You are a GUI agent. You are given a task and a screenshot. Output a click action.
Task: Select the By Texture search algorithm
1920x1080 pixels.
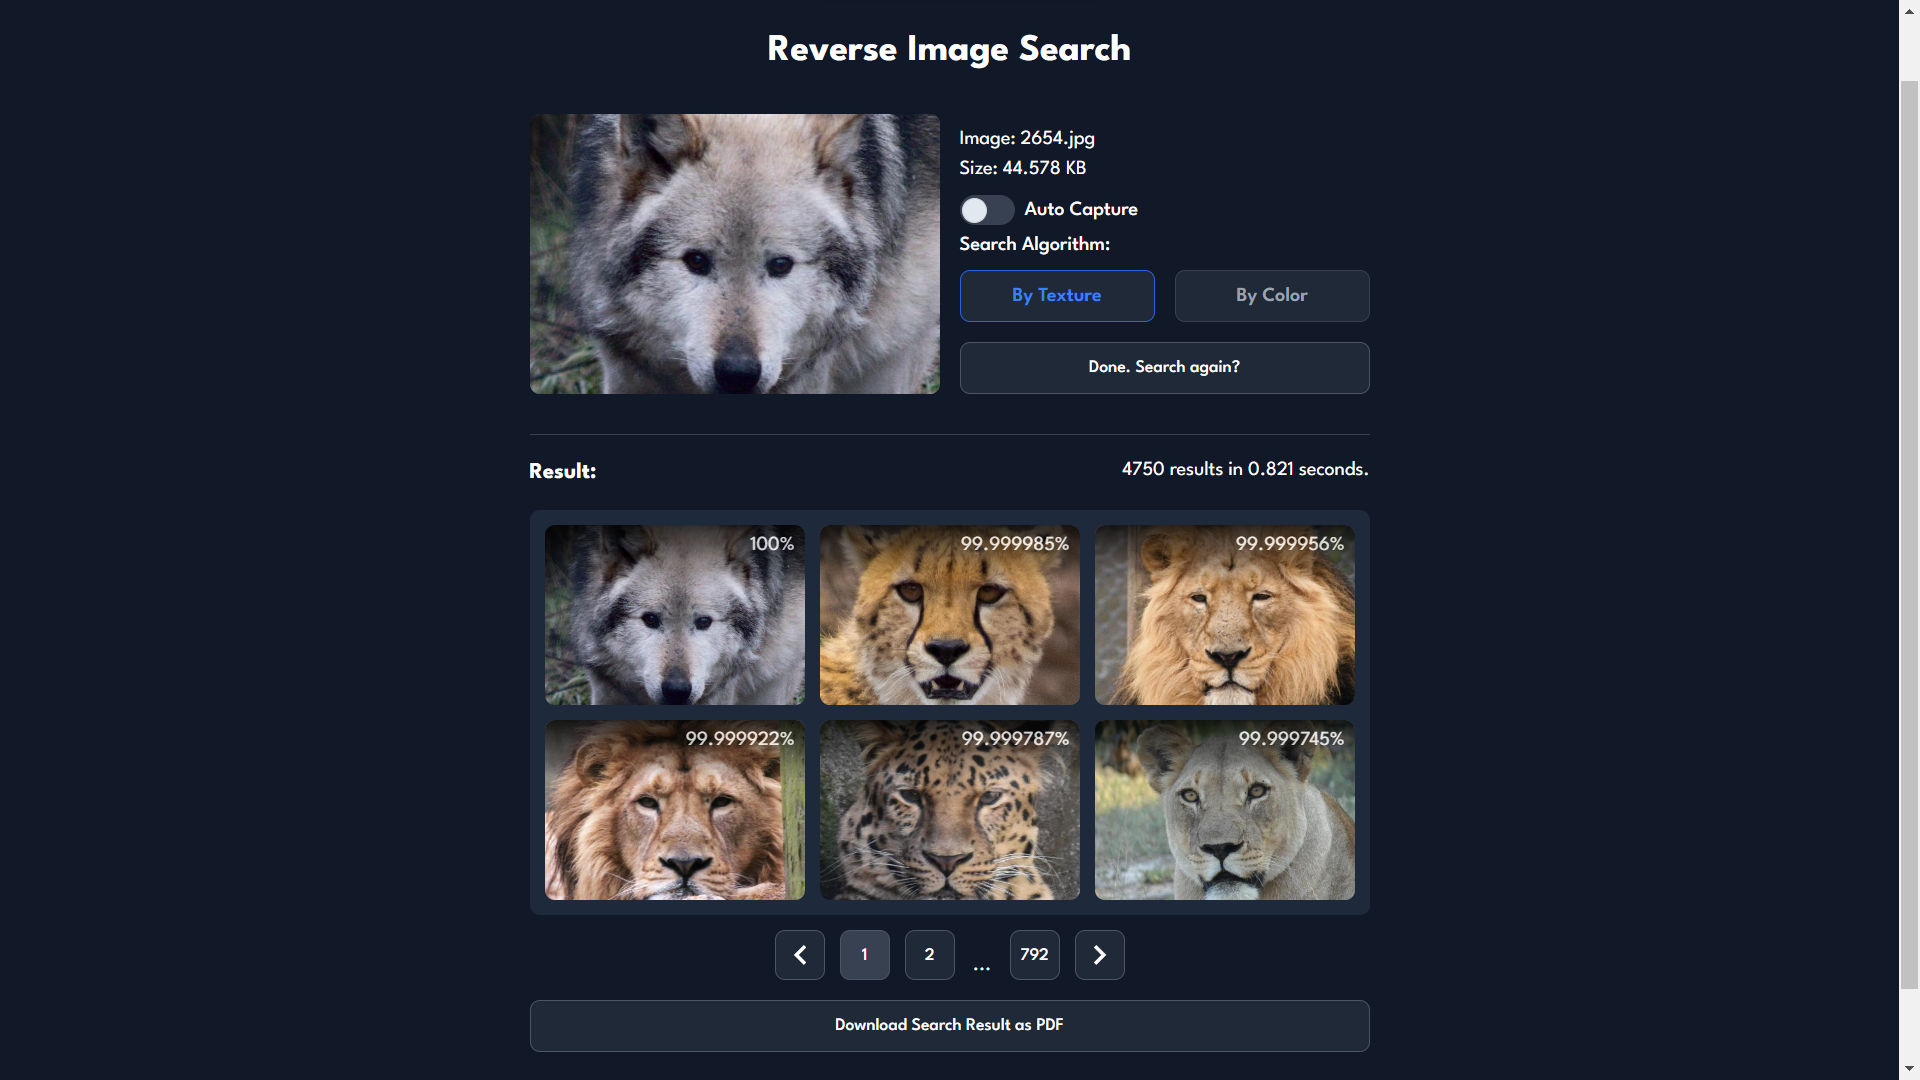(x=1056, y=296)
